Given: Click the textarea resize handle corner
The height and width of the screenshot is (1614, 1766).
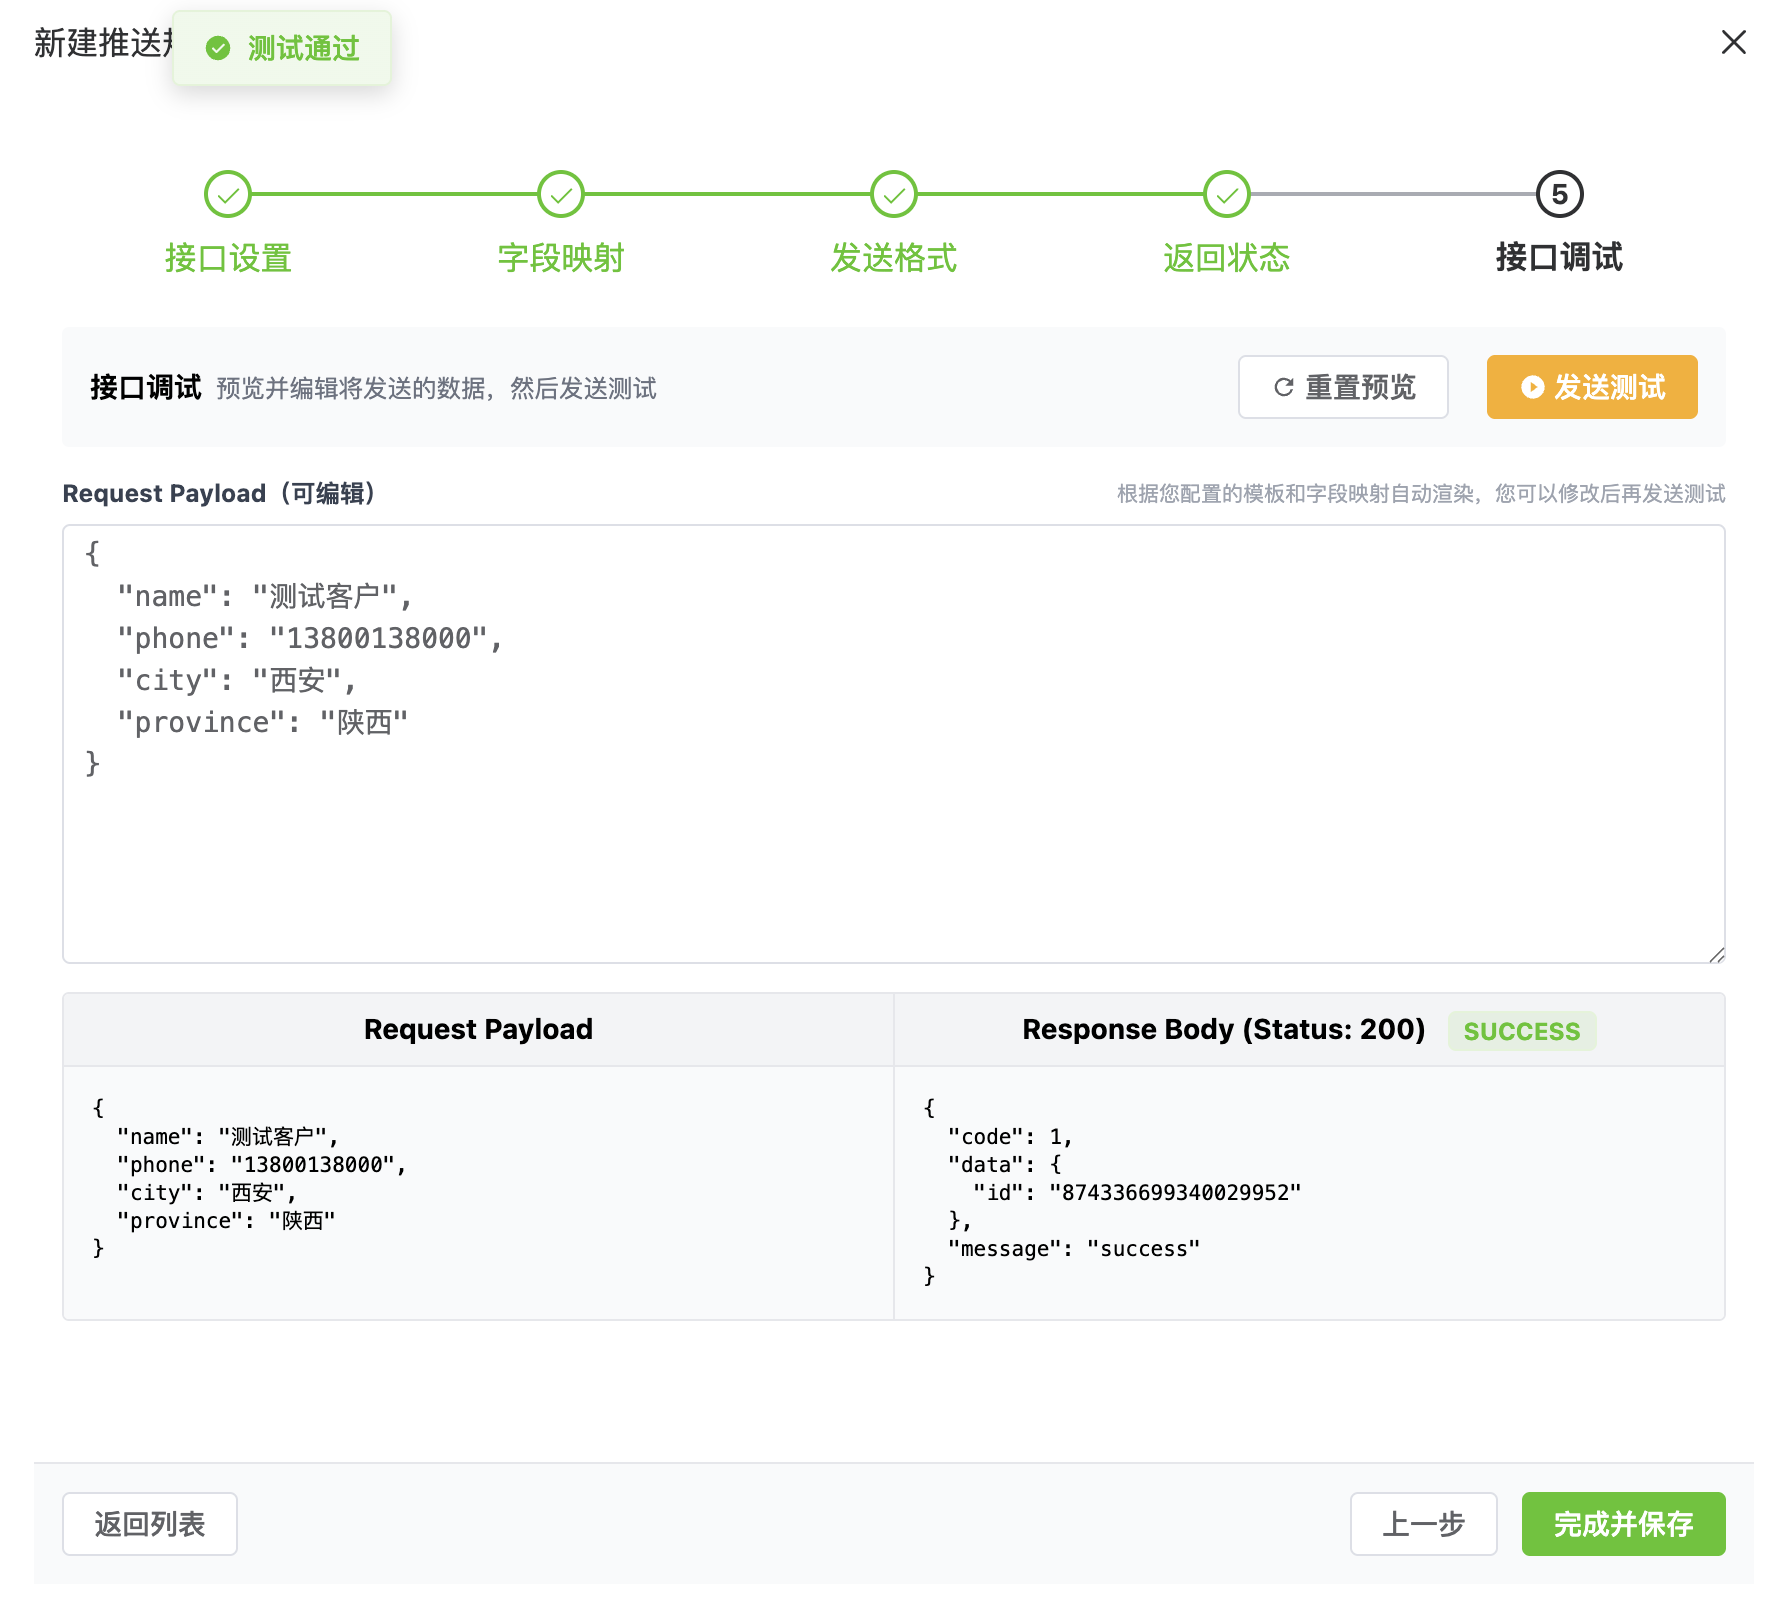Looking at the screenshot, I should click(1716, 955).
